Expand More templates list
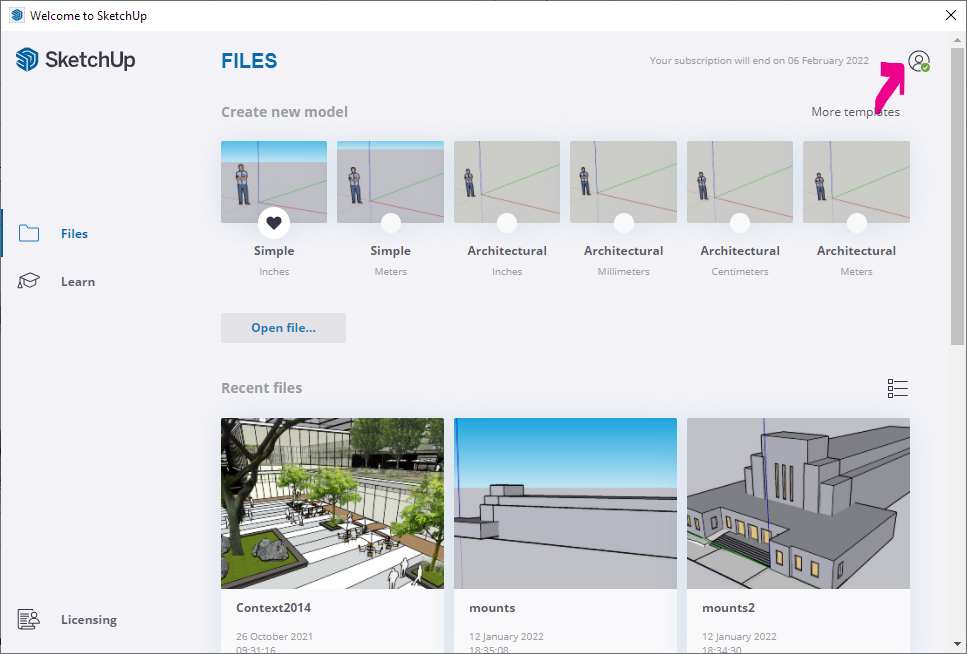 click(855, 112)
